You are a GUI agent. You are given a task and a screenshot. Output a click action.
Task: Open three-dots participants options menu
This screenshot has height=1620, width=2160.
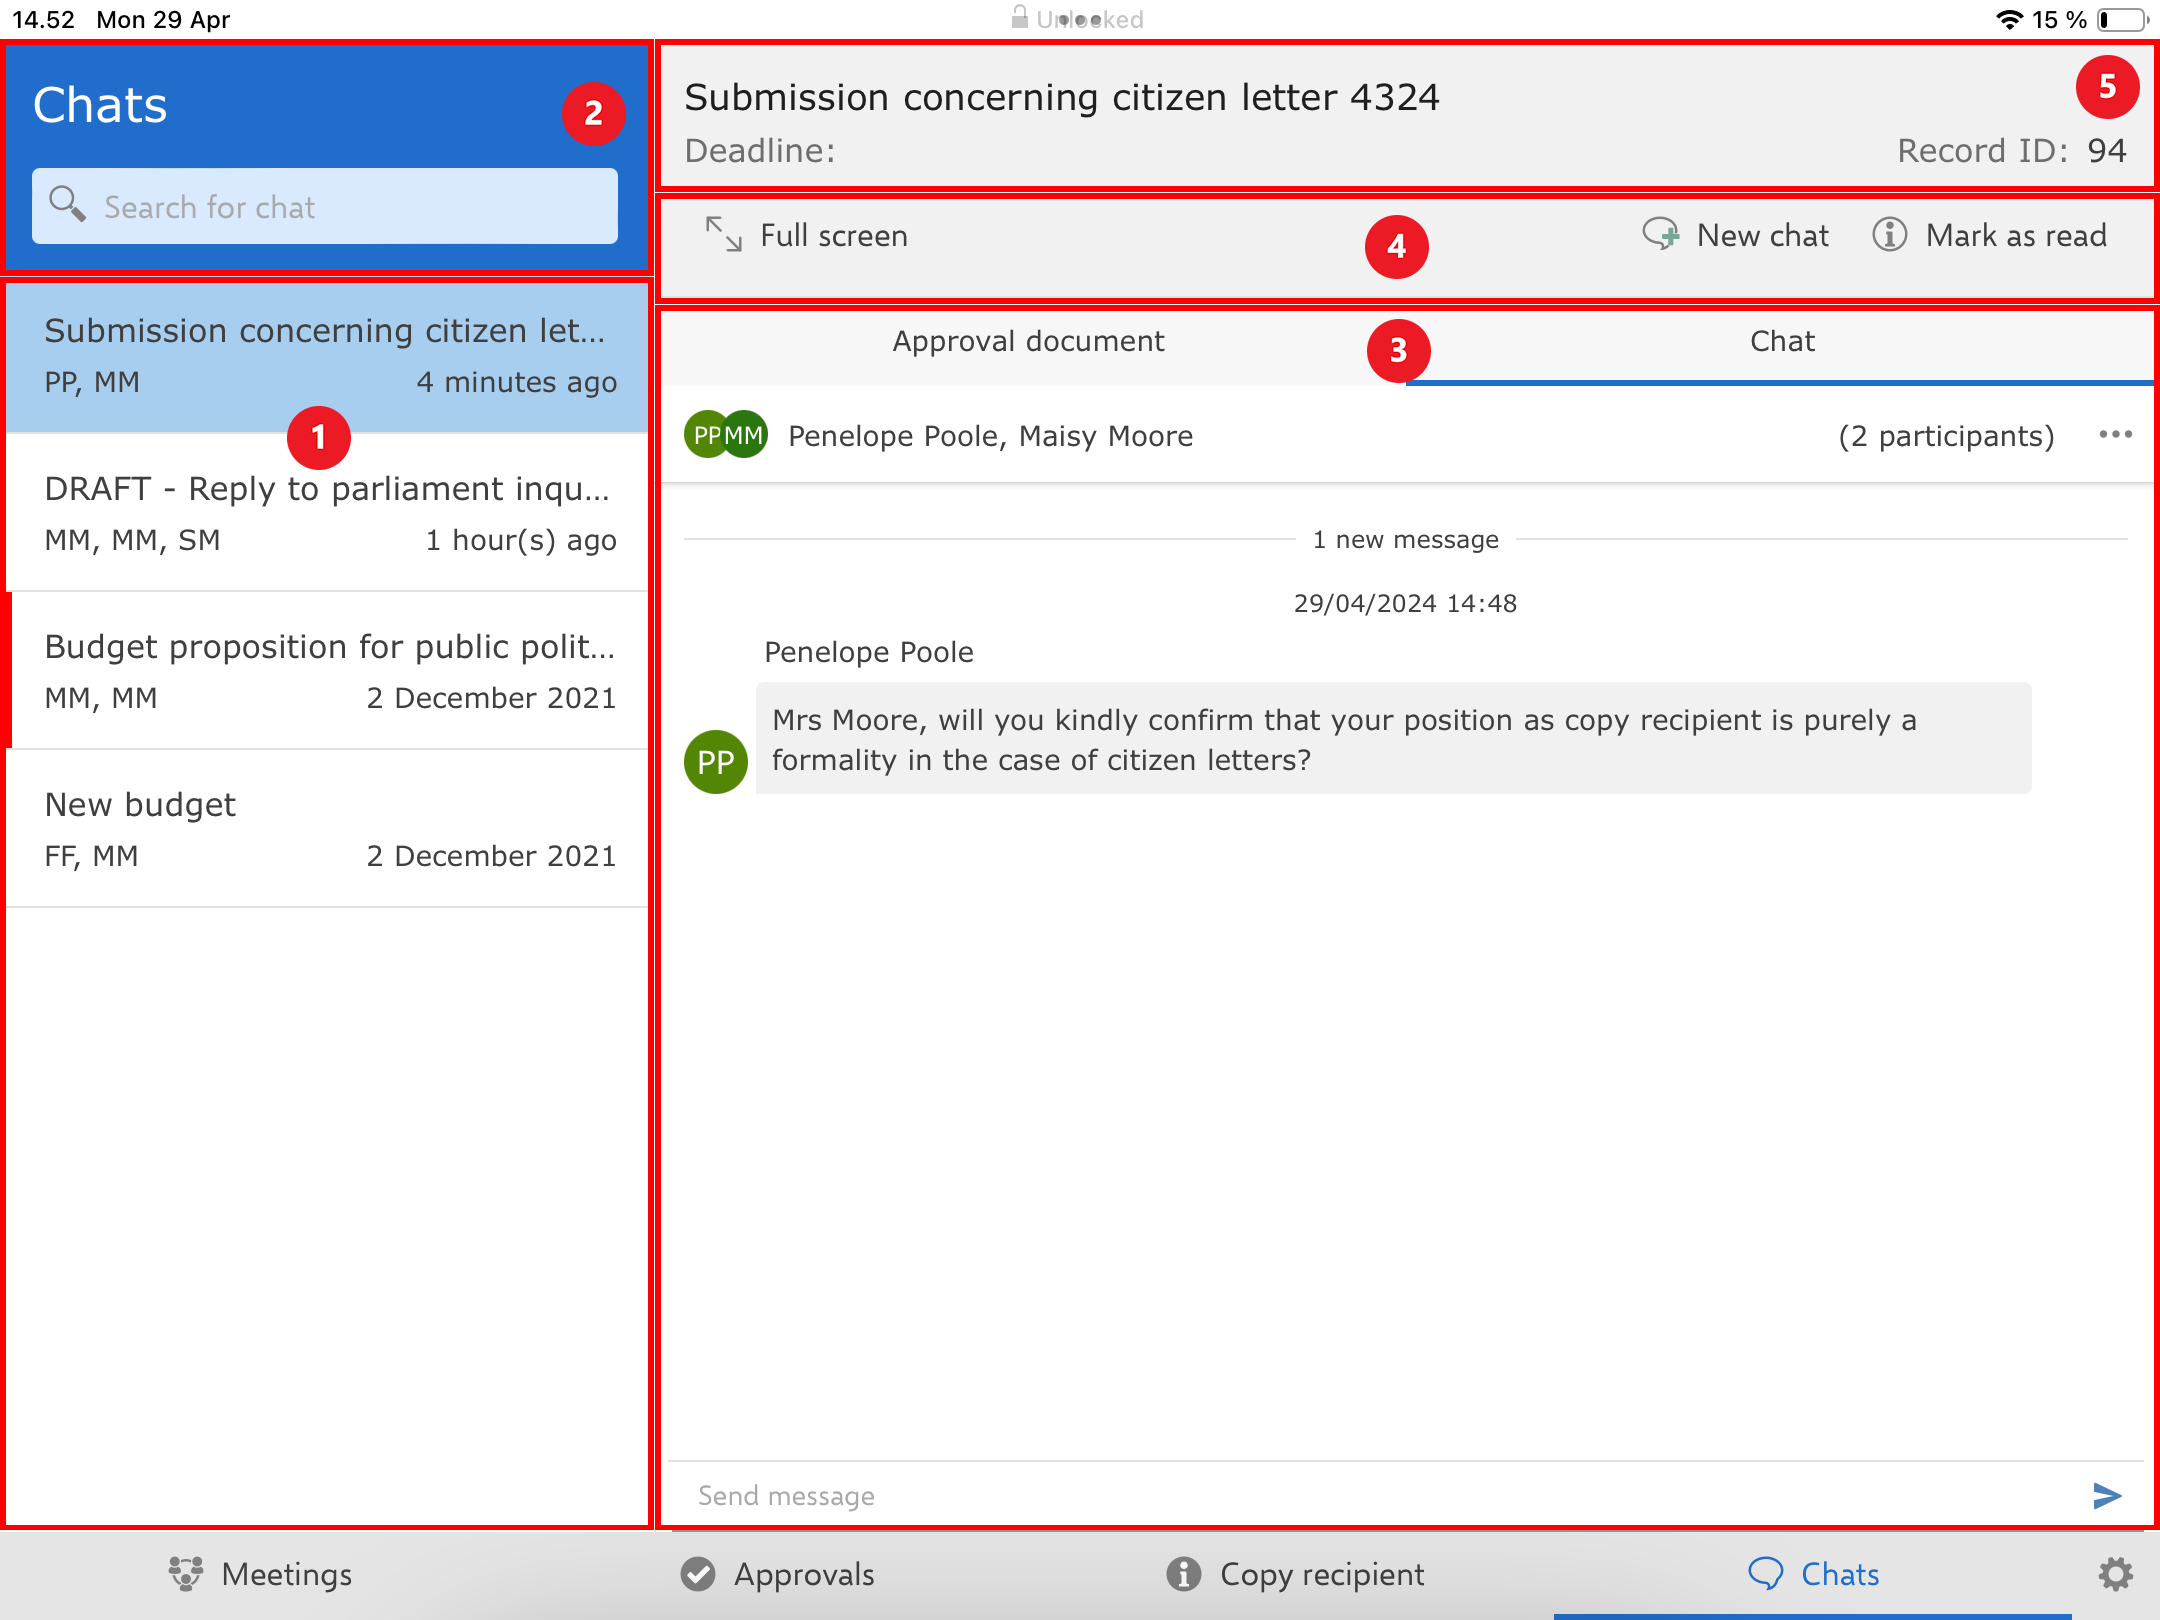click(x=2115, y=434)
